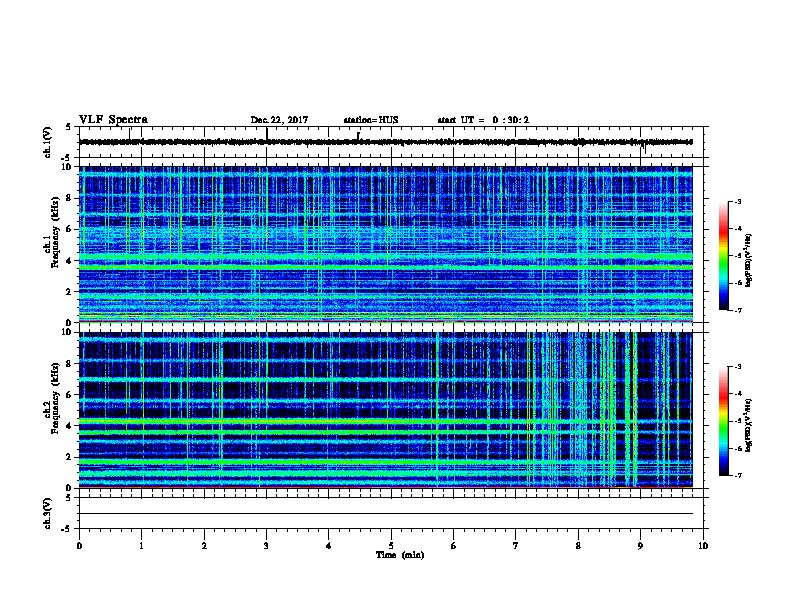Click the ch.2 spectrogram plot
The height and width of the screenshot is (612, 792).
pyautogui.click(x=386, y=410)
